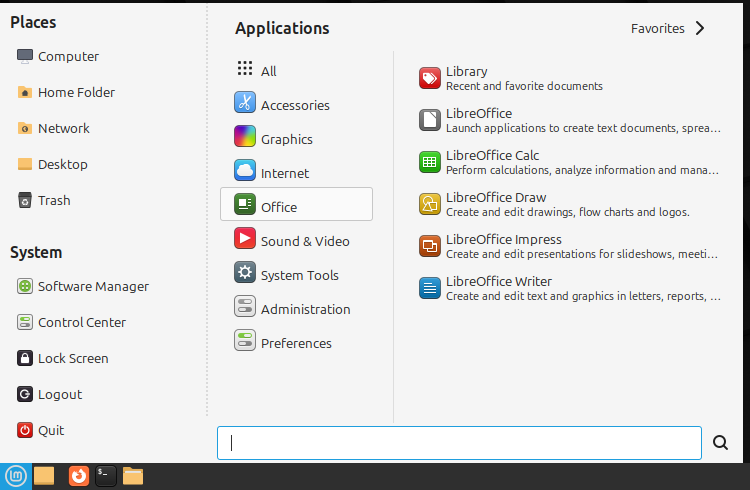Click the LibreOffice Start Center icon
The height and width of the screenshot is (490, 750).
430,120
